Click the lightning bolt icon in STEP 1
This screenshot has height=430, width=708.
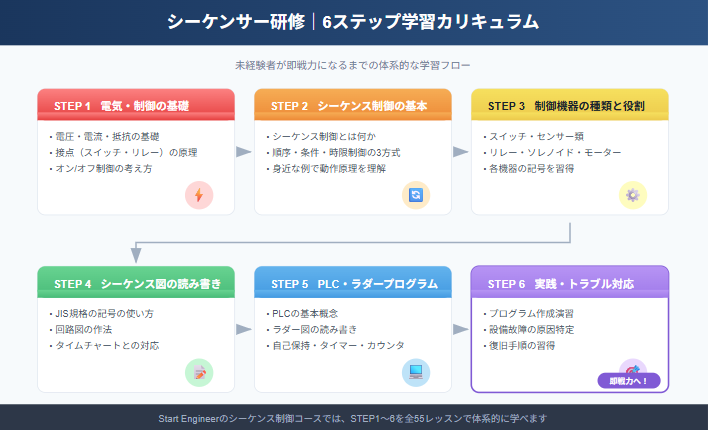(x=199, y=196)
